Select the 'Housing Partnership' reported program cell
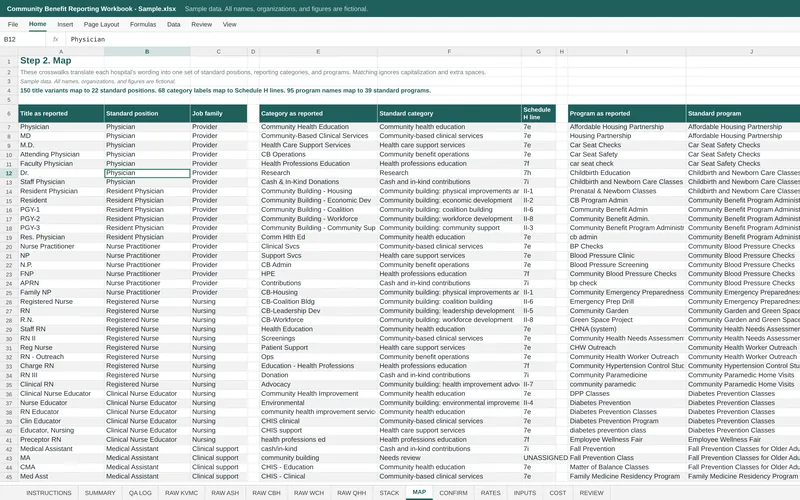Screen dimensions: 800x500 coord(627,136)
